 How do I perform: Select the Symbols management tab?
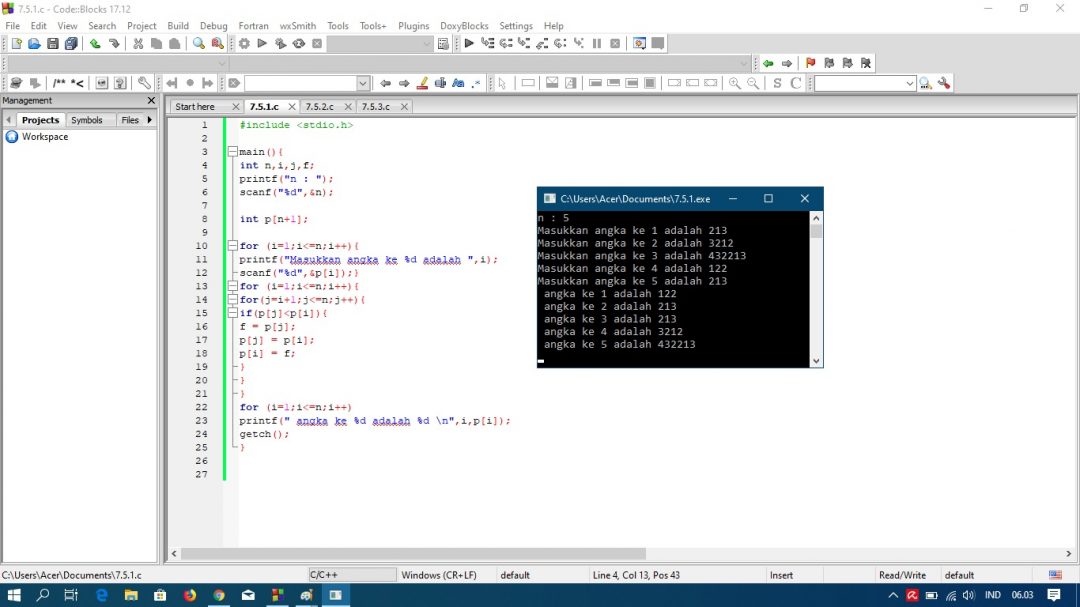coord(87,120)
